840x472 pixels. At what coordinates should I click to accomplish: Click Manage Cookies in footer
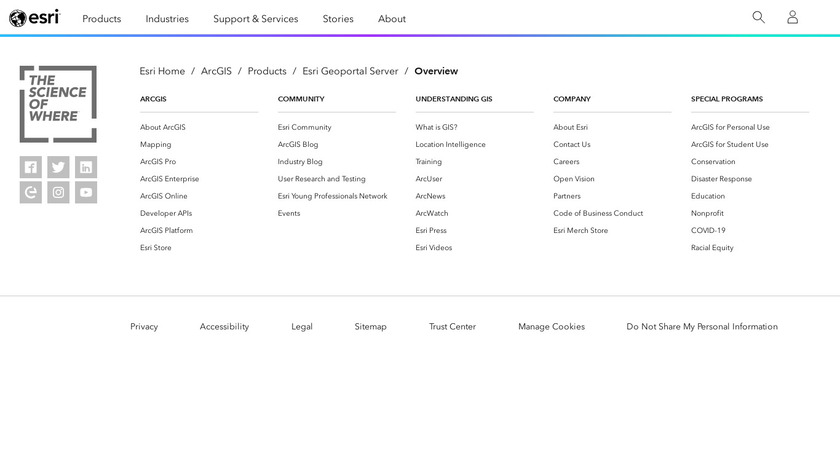tap(551, 327)
